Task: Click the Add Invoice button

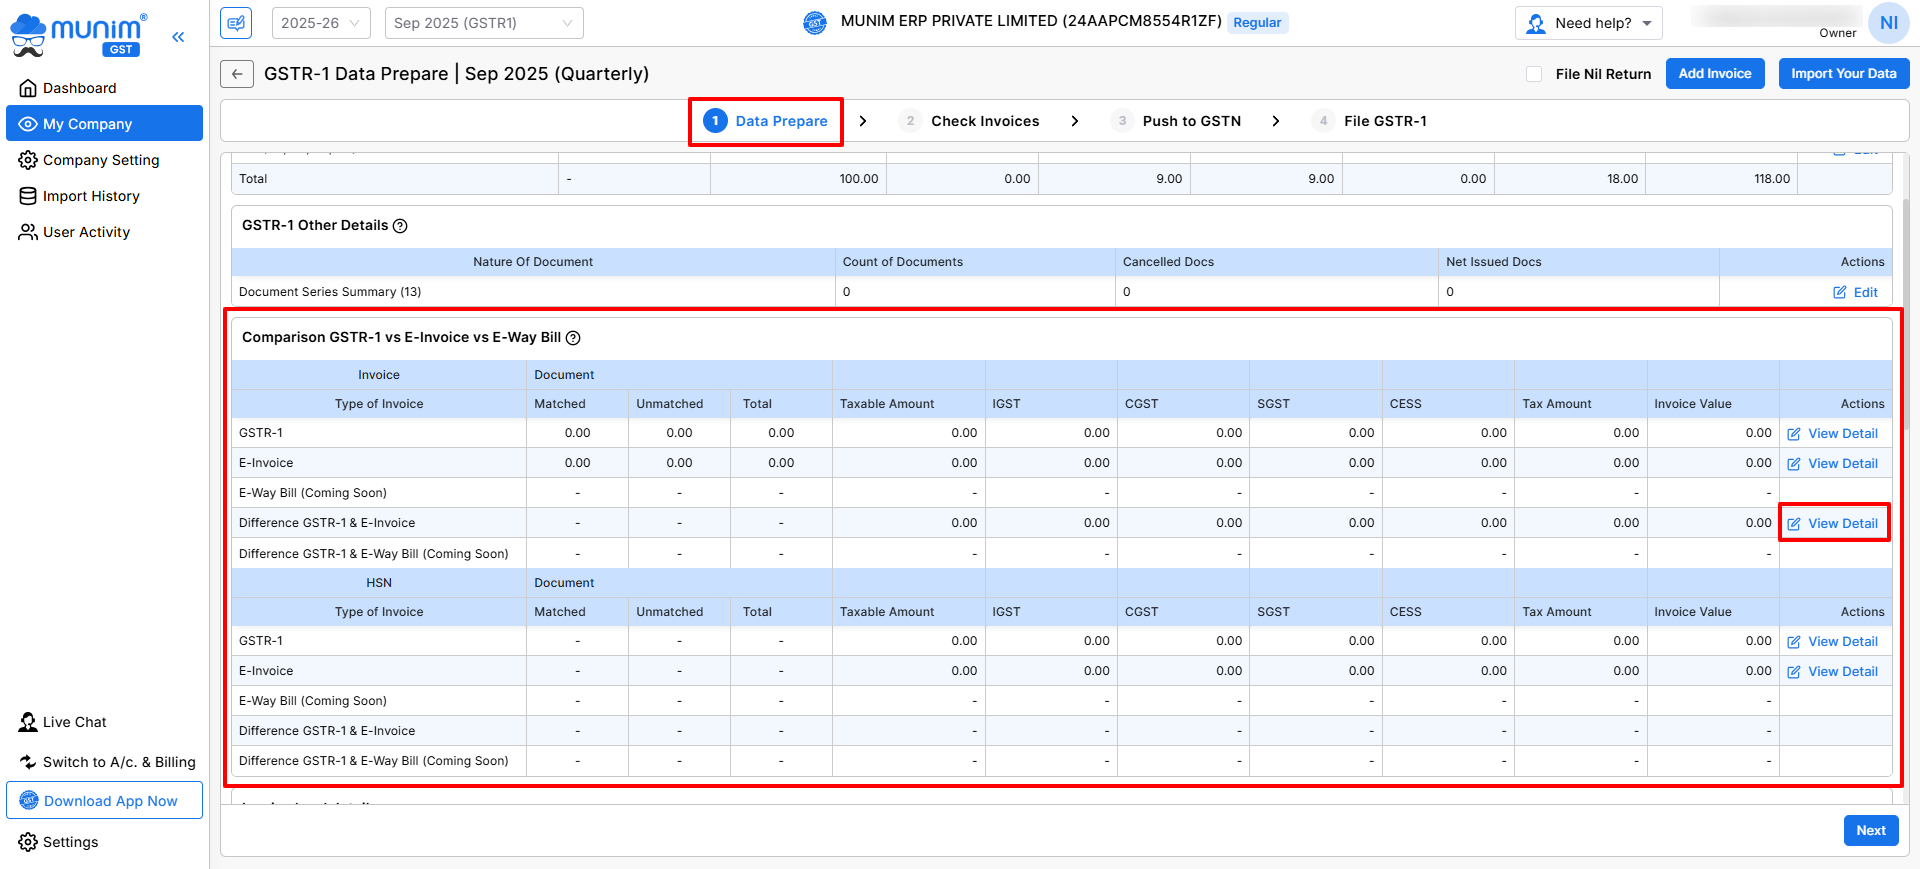Action: click(x=1714, y=74)
